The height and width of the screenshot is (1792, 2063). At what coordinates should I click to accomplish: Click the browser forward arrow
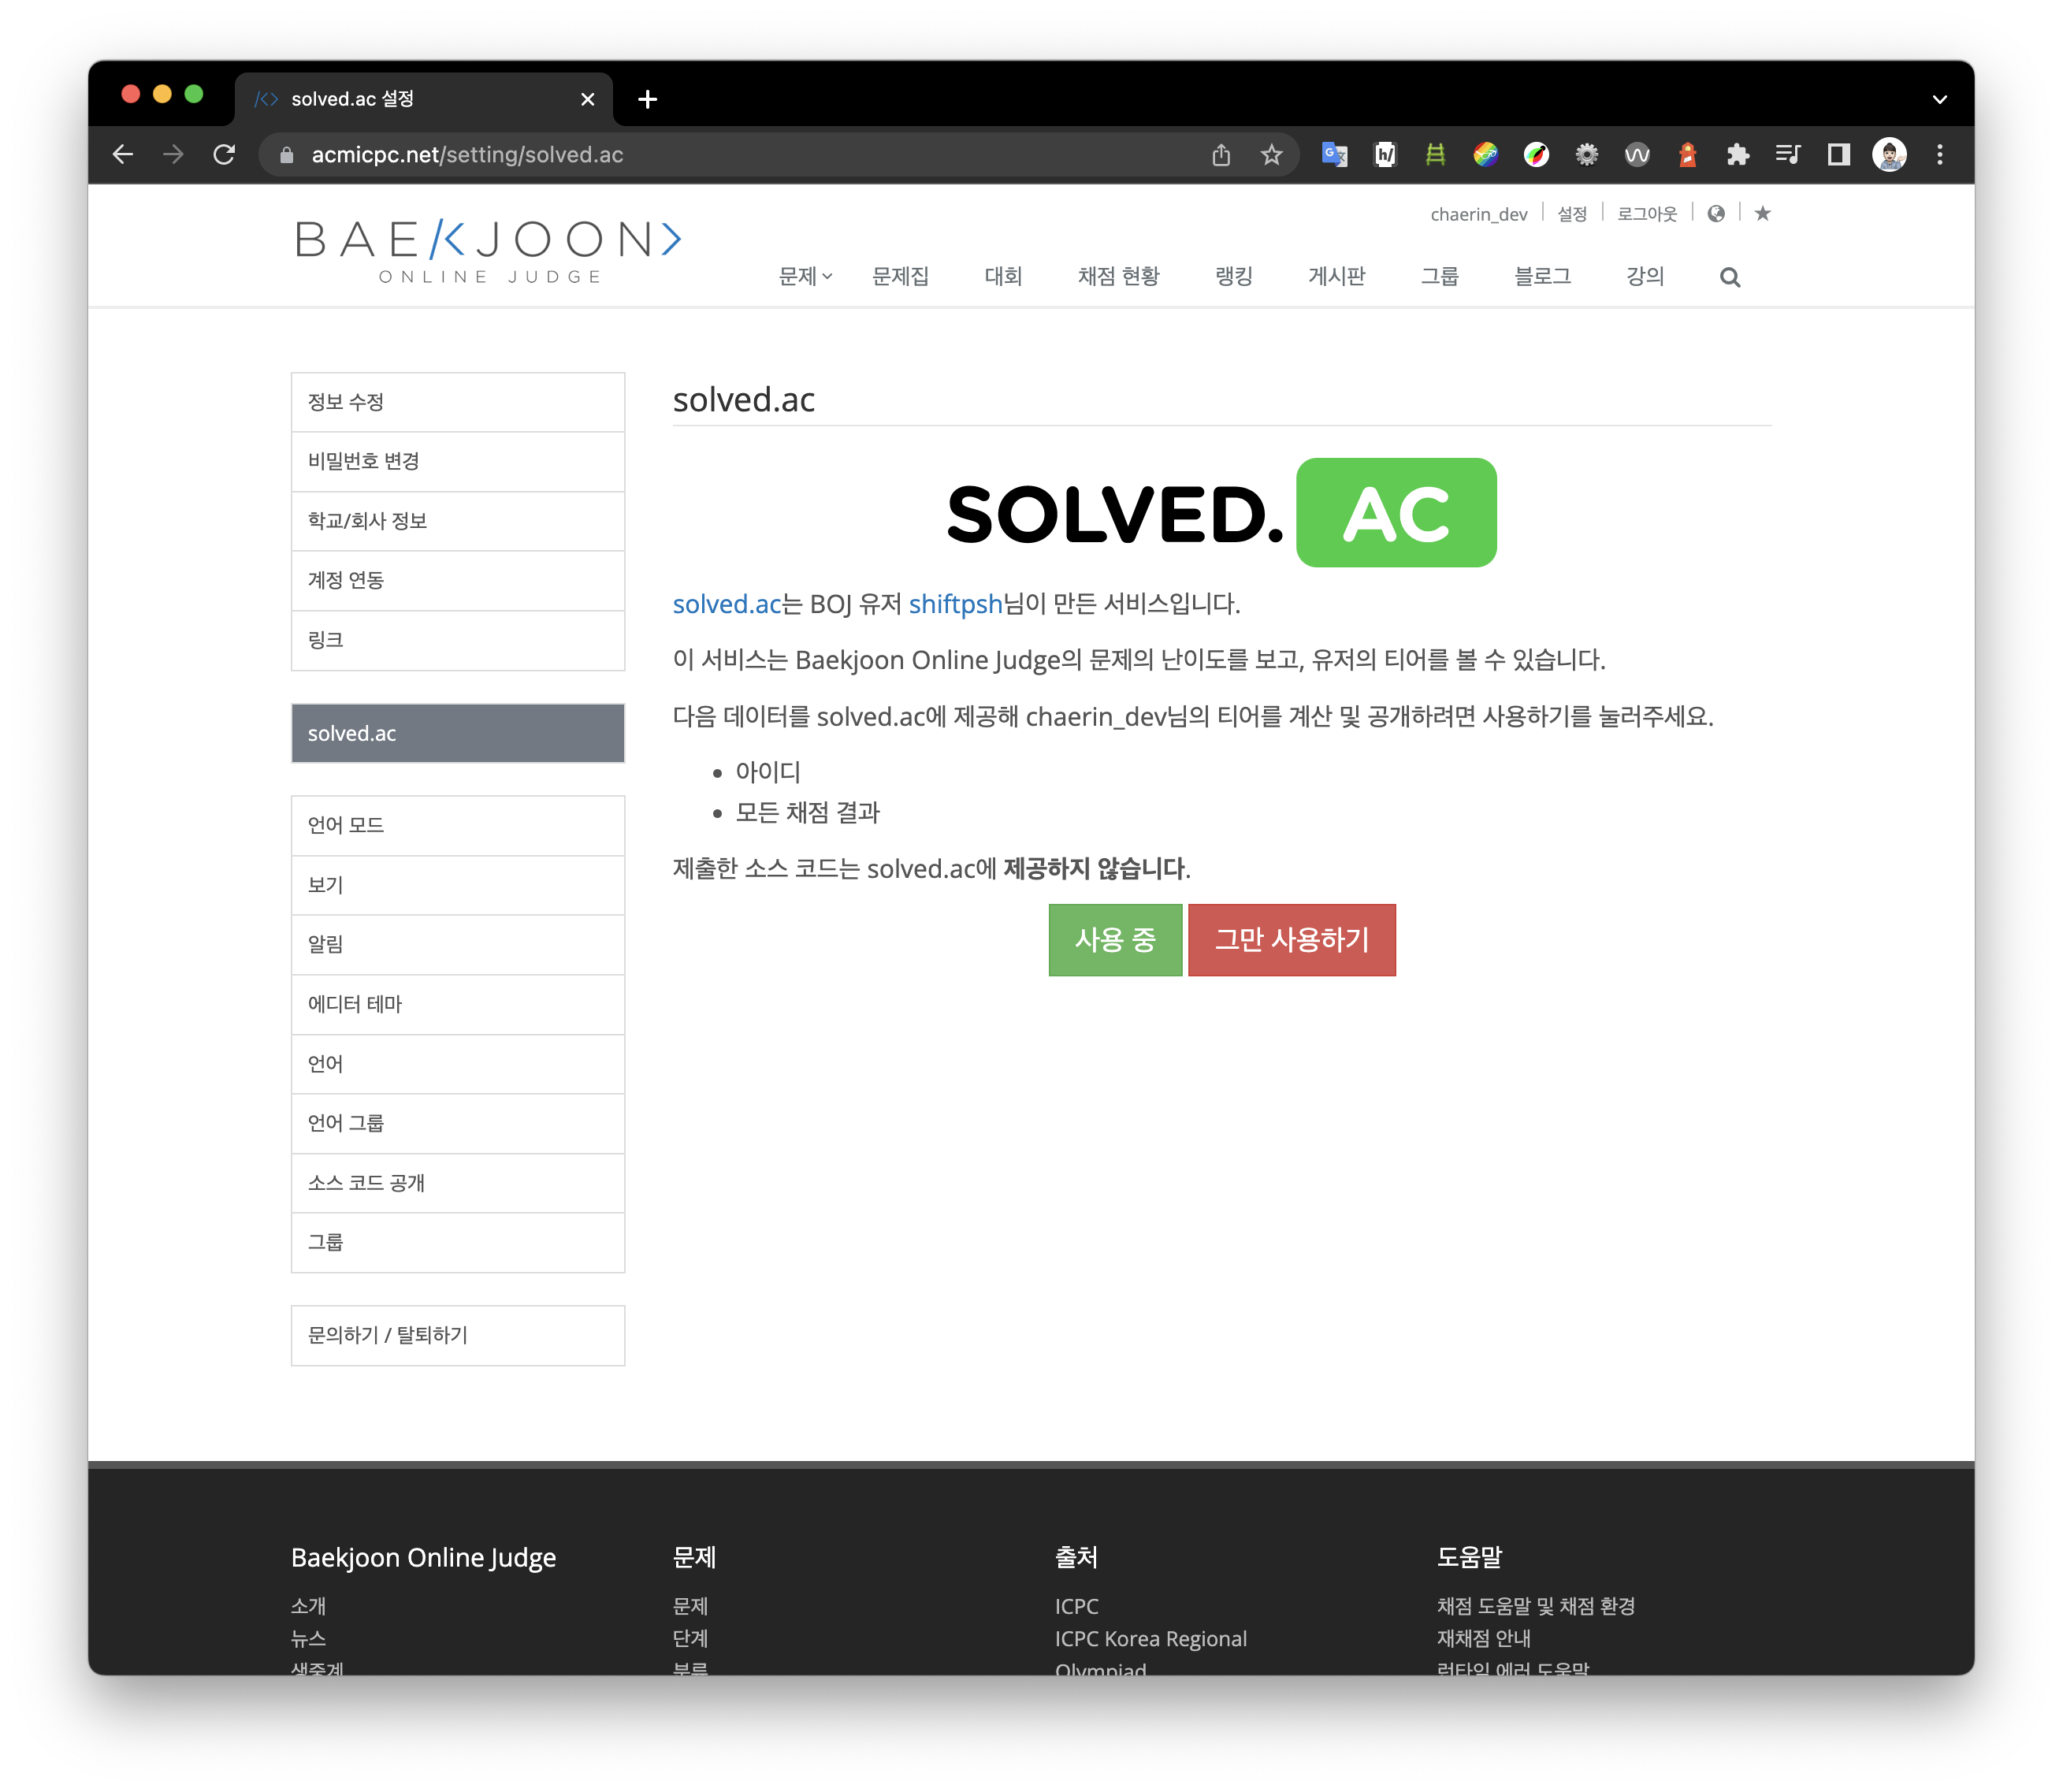click(x=173, y=154)
